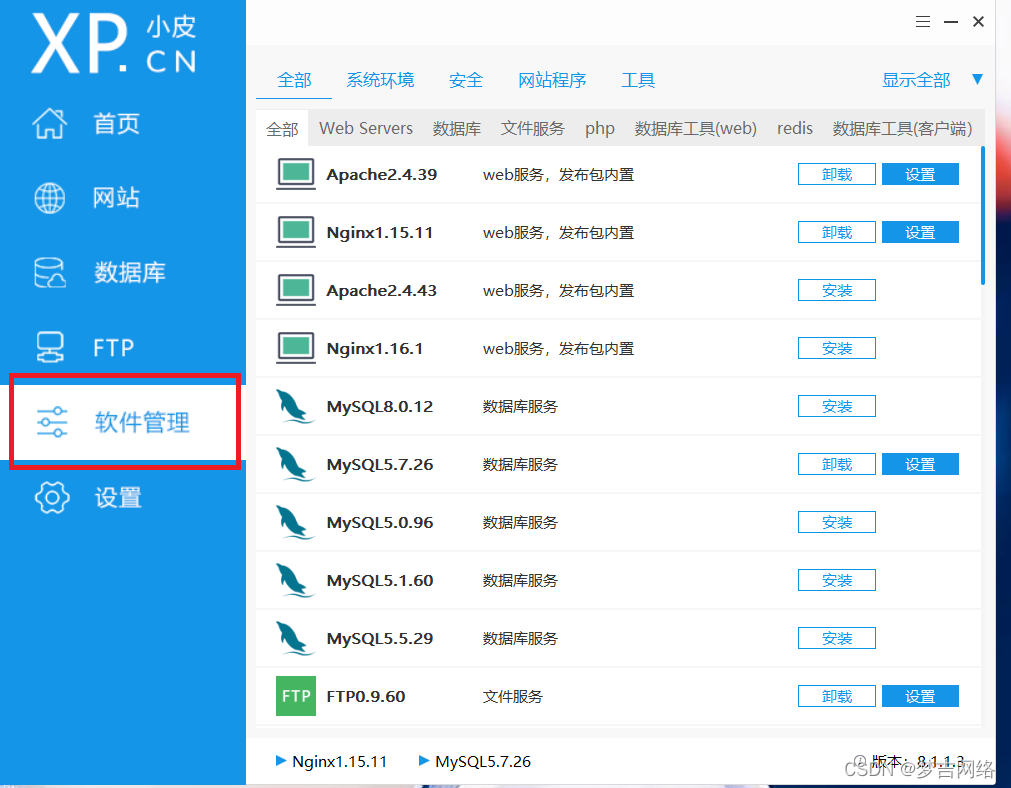
Task: Select the Nginx1.15.11 monitor icon in list
Action: click(x=296, y=232)
